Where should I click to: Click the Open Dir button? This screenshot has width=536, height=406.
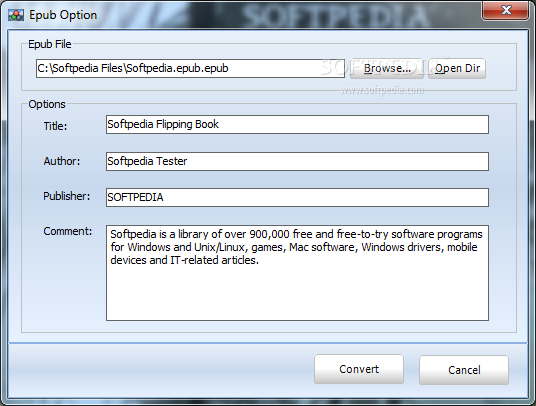[457, 68]
